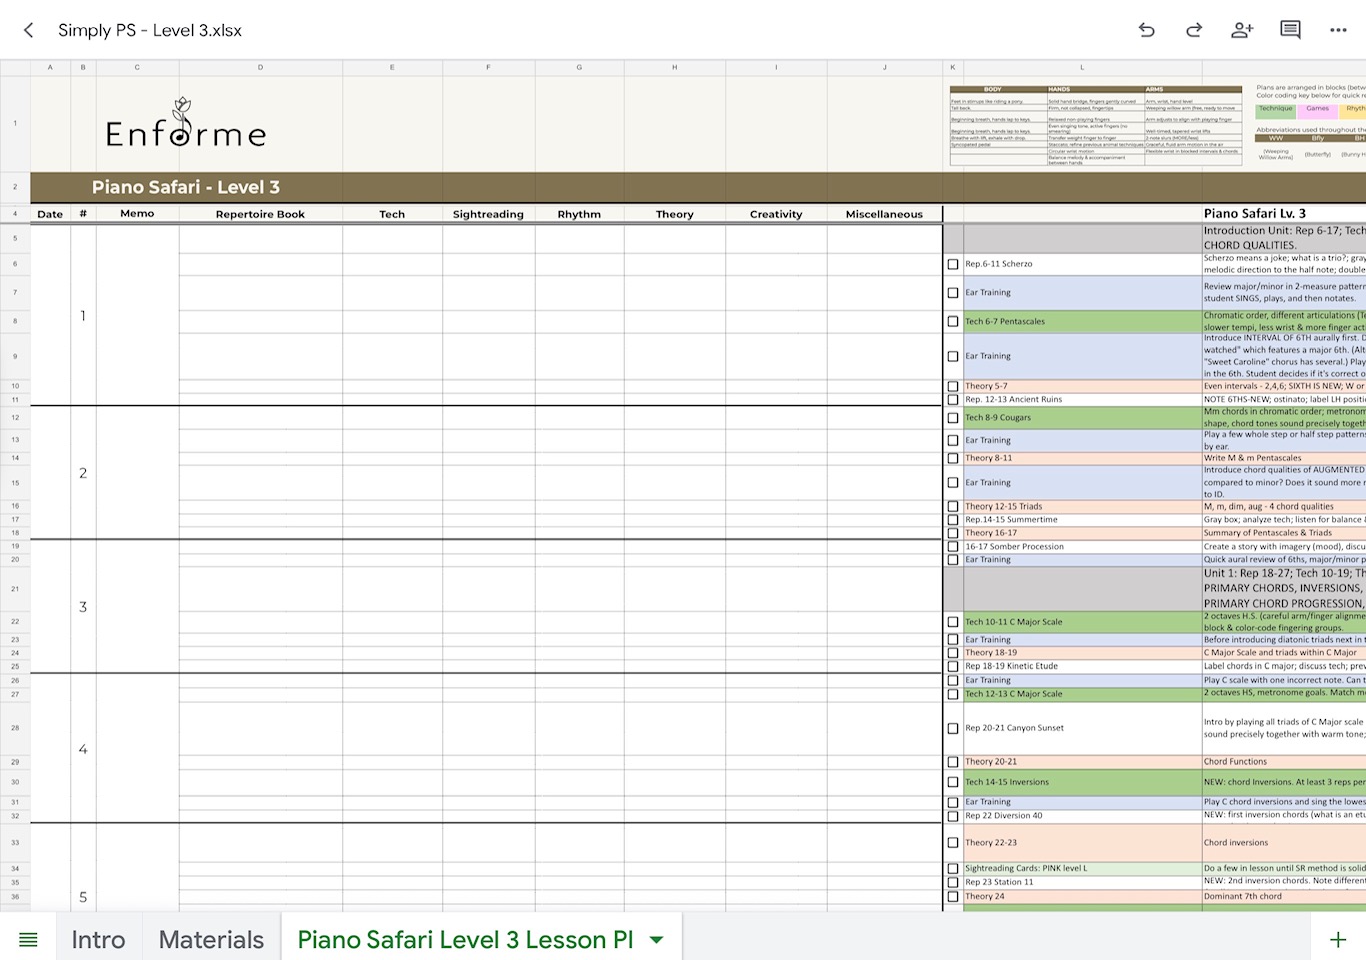Select the Rep 22 Diversion 40 cell

(1082, 816)
